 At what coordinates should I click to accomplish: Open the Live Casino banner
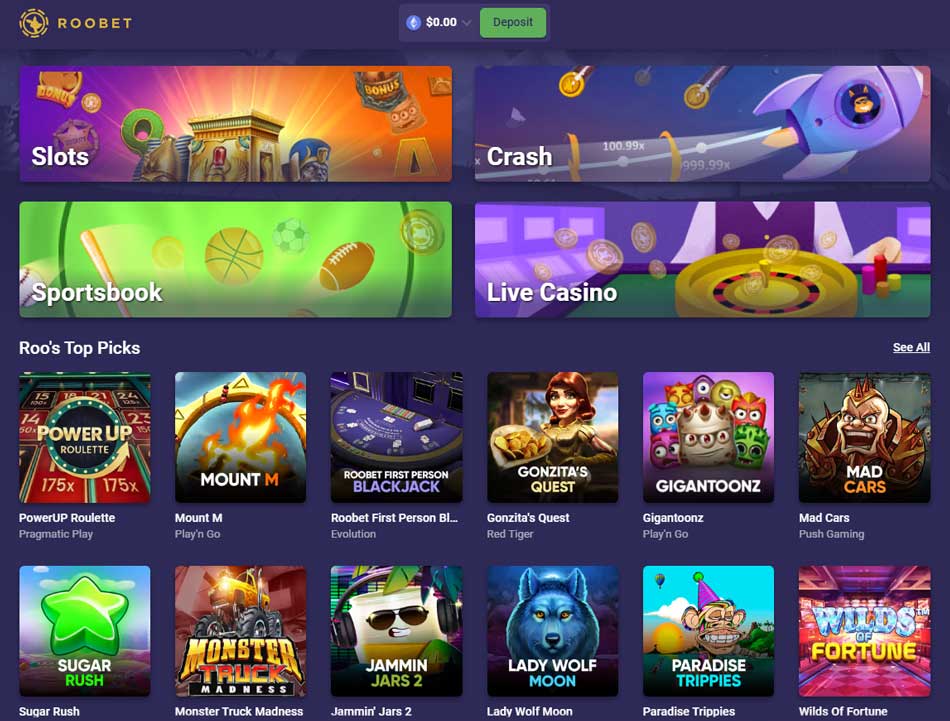[702, 259]
